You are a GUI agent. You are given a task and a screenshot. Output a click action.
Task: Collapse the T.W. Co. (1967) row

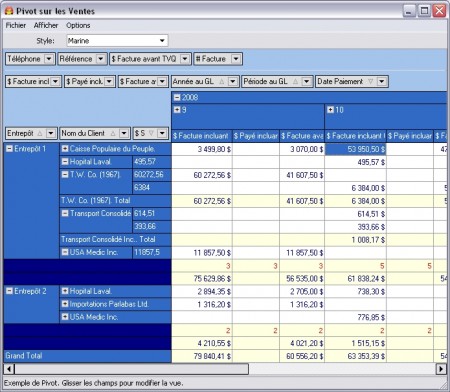(x=65, y=175)
